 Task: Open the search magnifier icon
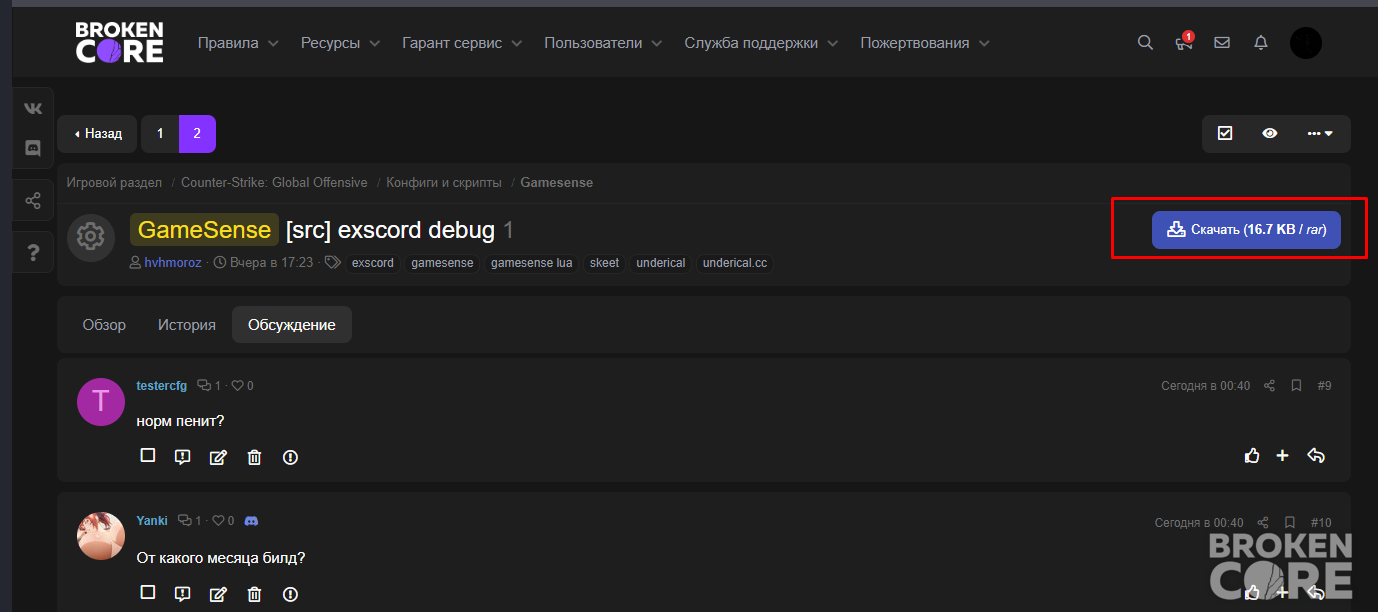pyautogui.click(x=1145, y=43)
